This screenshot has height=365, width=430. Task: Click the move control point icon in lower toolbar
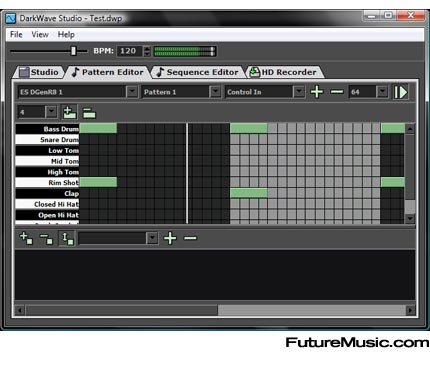pos(67,238)
